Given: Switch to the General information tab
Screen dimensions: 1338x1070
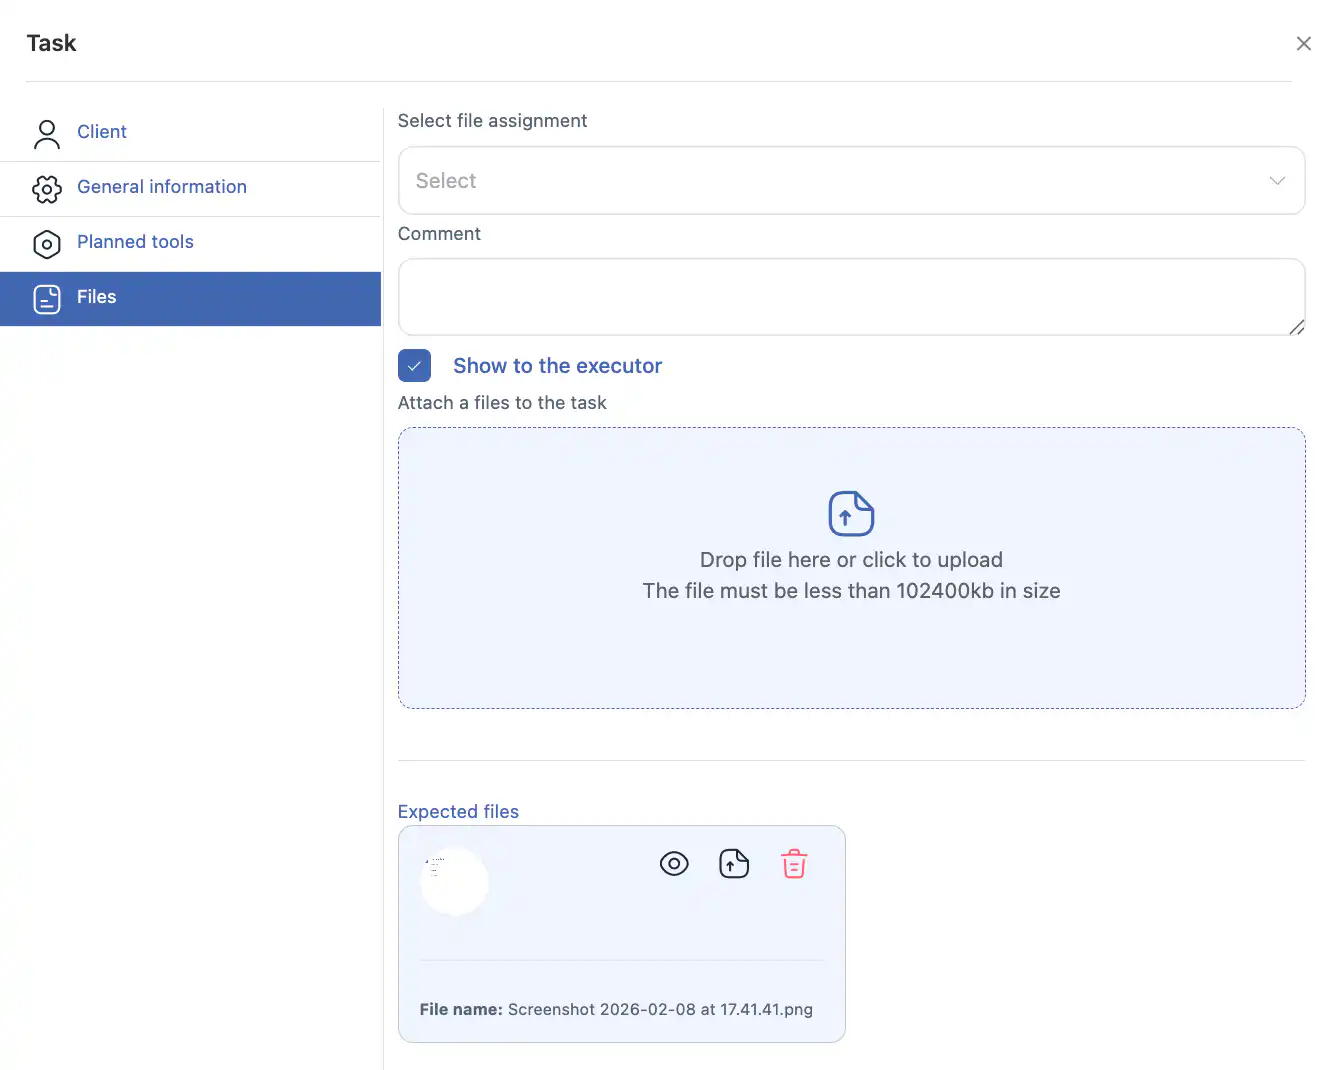Looking at the screenshot, I should tap(162, 187).
